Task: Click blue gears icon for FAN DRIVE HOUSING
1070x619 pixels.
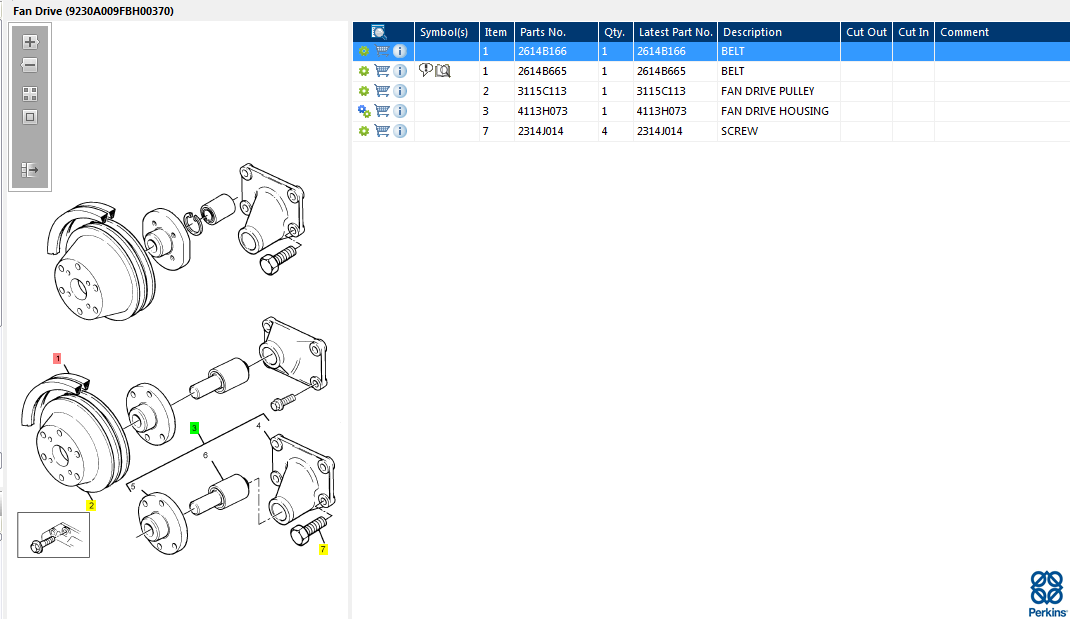Action: [364, 111]
